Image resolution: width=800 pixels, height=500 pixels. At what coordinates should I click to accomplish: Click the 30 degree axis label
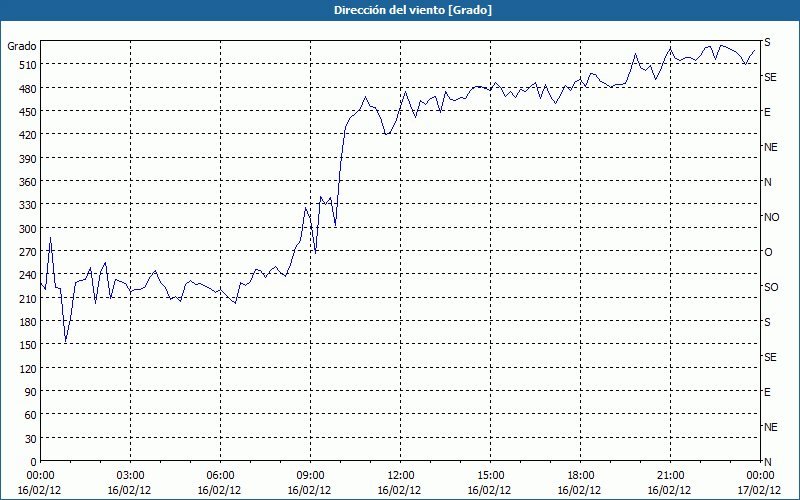pyautogui.click(x=31, y=439)
